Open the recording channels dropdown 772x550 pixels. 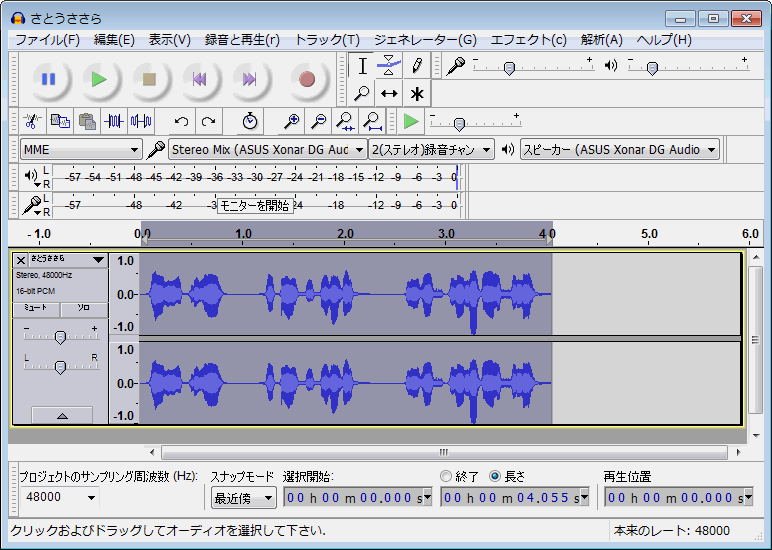coord(431,150)
